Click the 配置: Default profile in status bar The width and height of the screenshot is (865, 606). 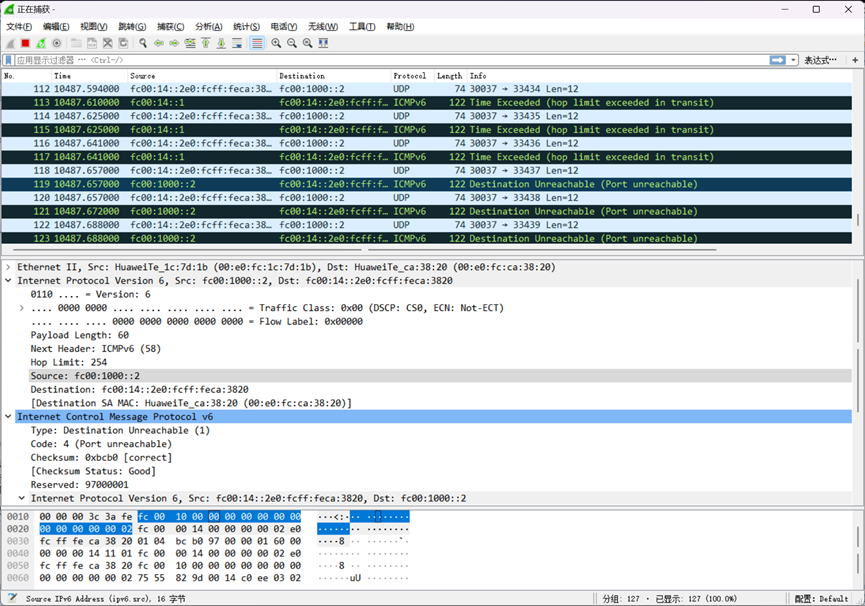pyautogui.click(x=821, y=599)
